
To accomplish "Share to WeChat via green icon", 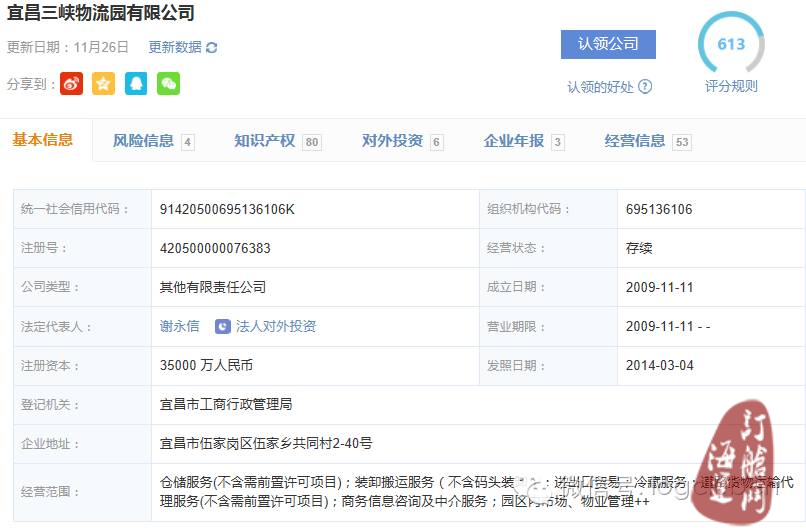I will coord(169,83).
